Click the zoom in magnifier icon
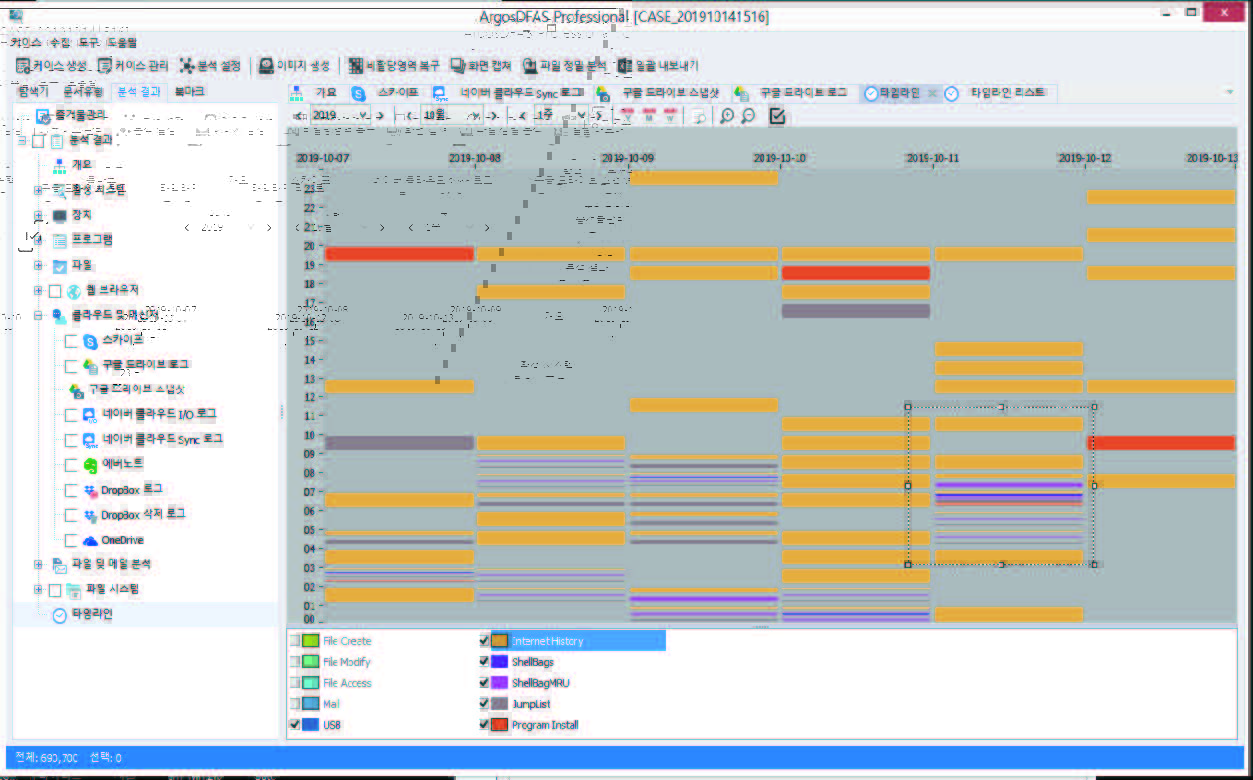 (727, 116)
